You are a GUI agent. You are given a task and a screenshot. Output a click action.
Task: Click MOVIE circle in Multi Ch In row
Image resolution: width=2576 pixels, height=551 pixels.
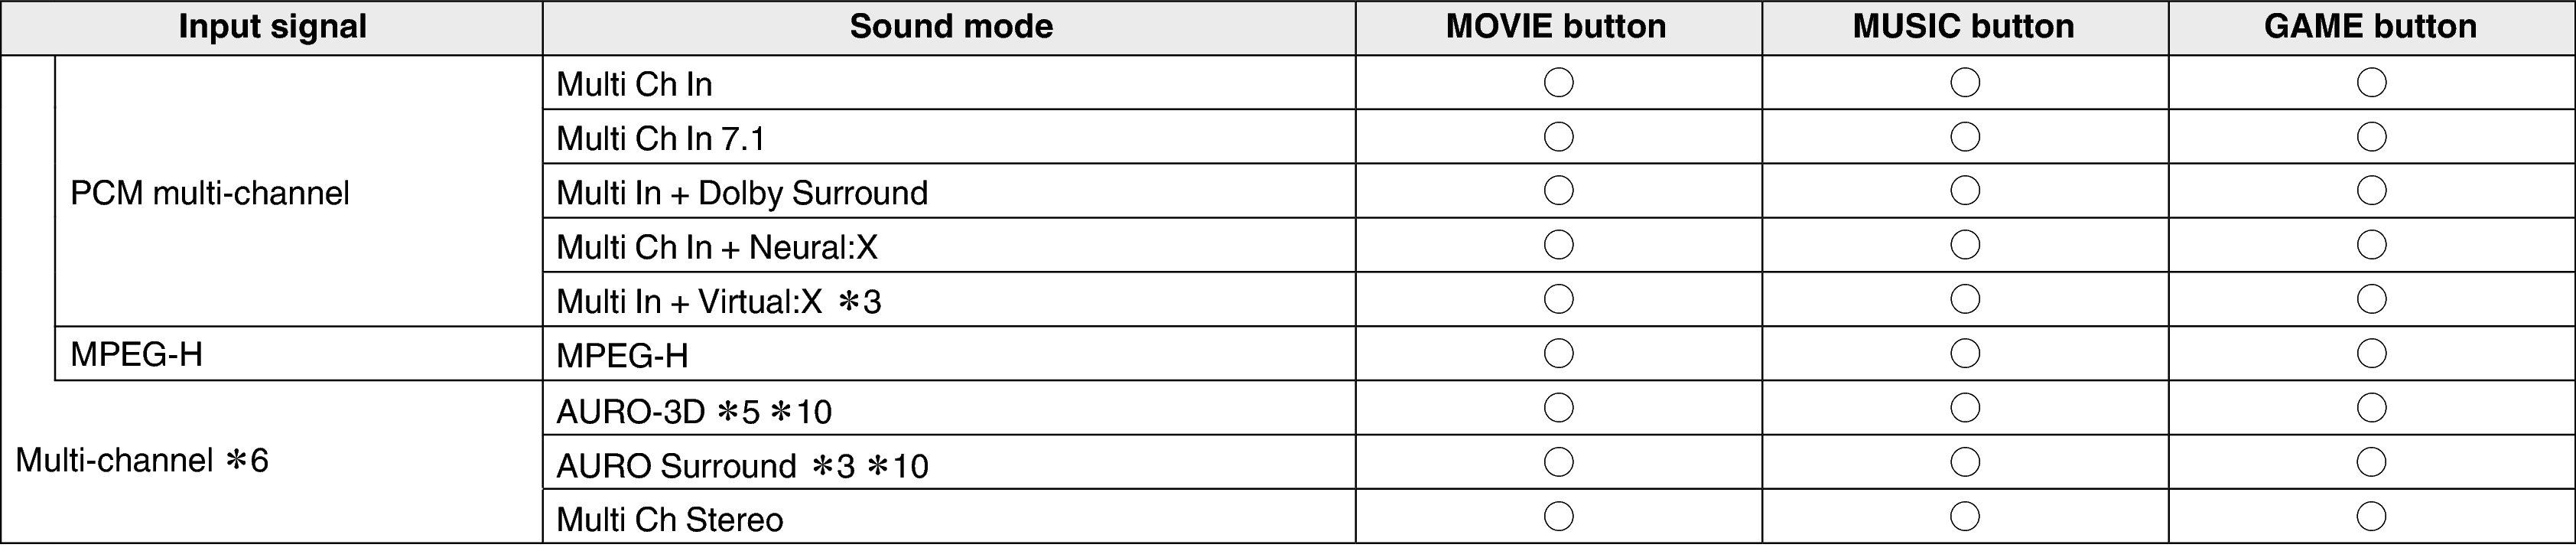tap(1558, 82)
